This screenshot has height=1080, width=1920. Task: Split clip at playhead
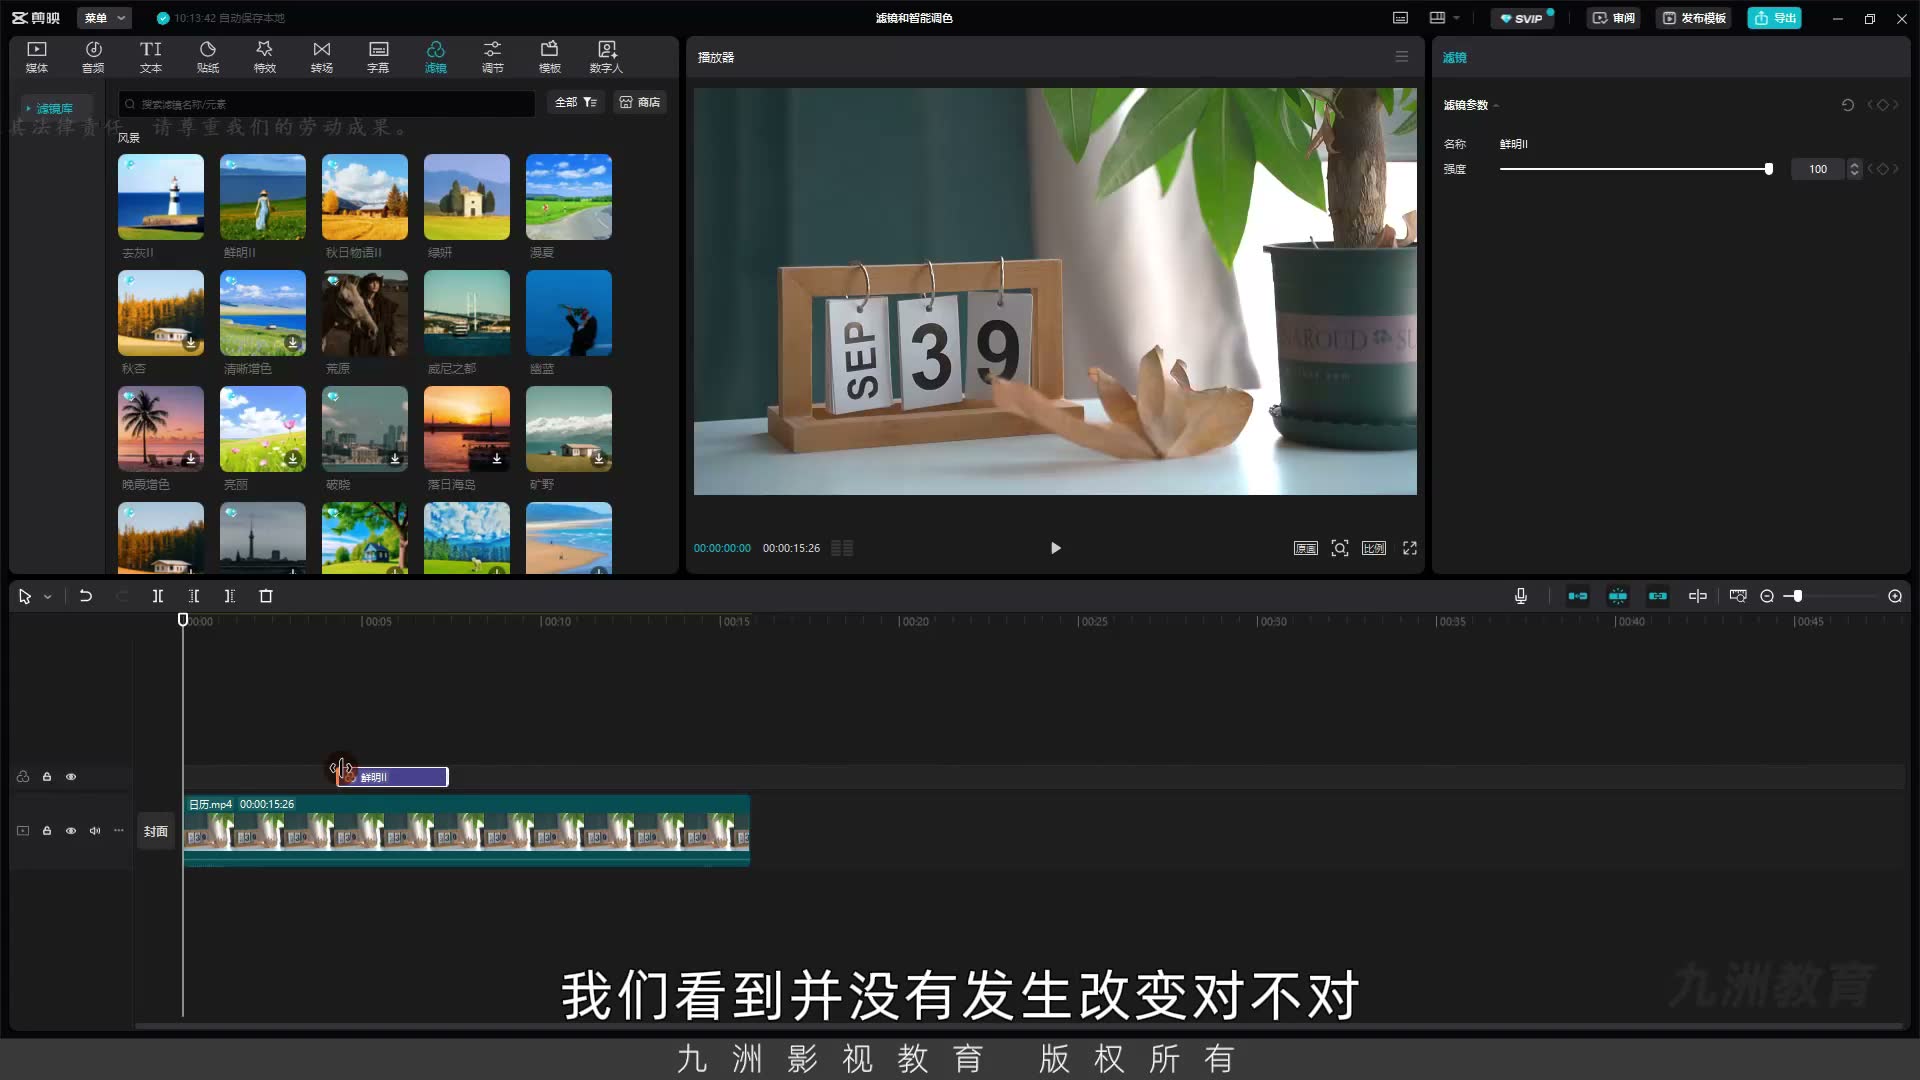coord(158,596)
